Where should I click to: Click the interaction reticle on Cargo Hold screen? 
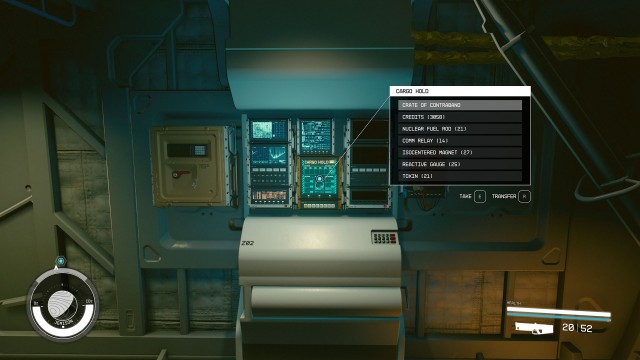[320, 179]
